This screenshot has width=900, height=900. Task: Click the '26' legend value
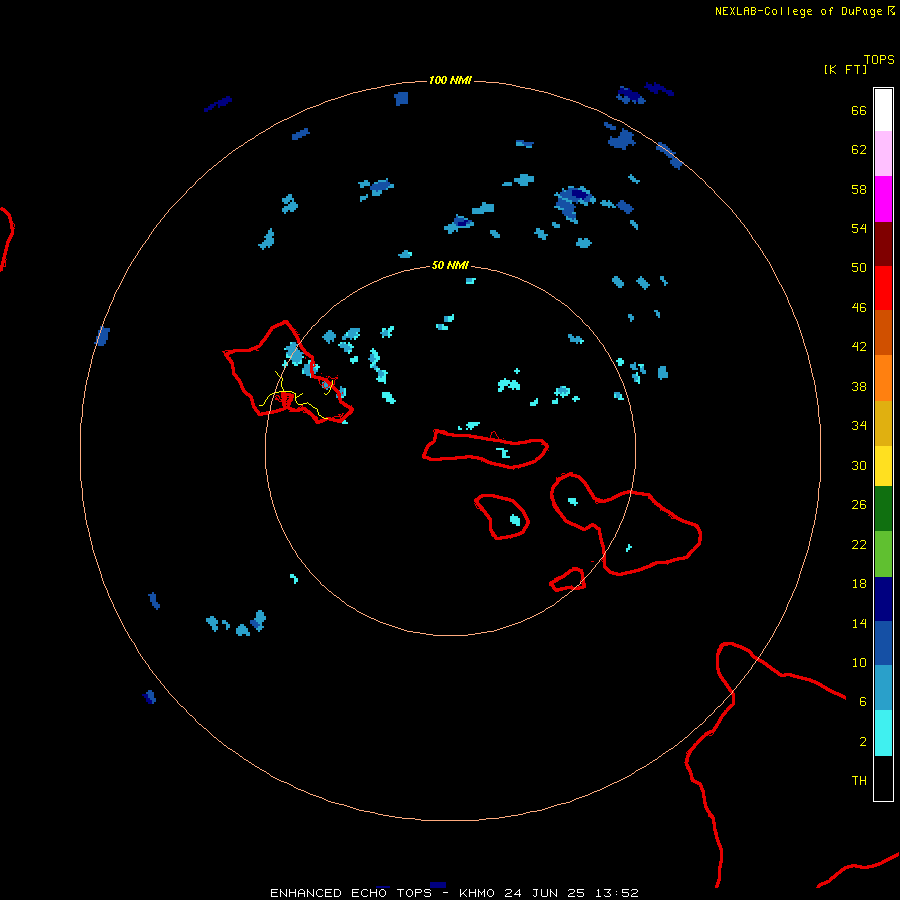[859, 505]
